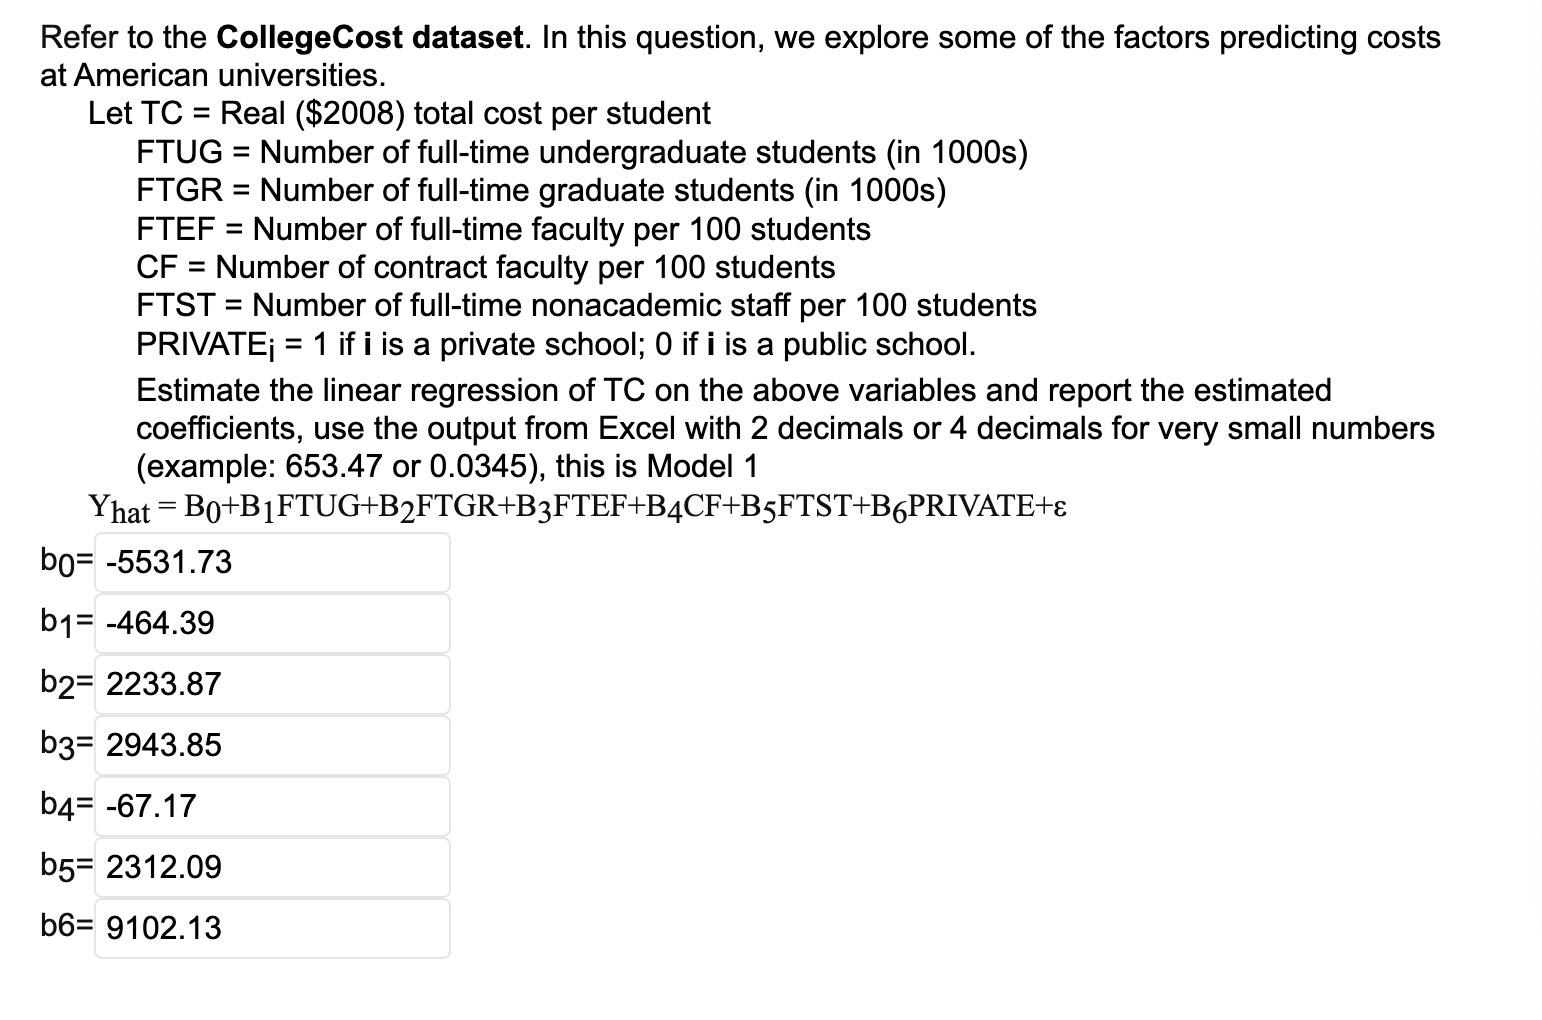Image resolution: width=1542 pixels, height=1020 pixels.
Task: Click the FTGR definition line
Action: point(542,190)
